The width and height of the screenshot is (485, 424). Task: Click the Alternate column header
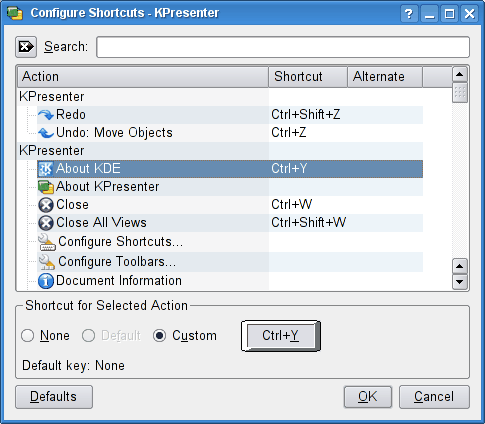tap(385, 77)
